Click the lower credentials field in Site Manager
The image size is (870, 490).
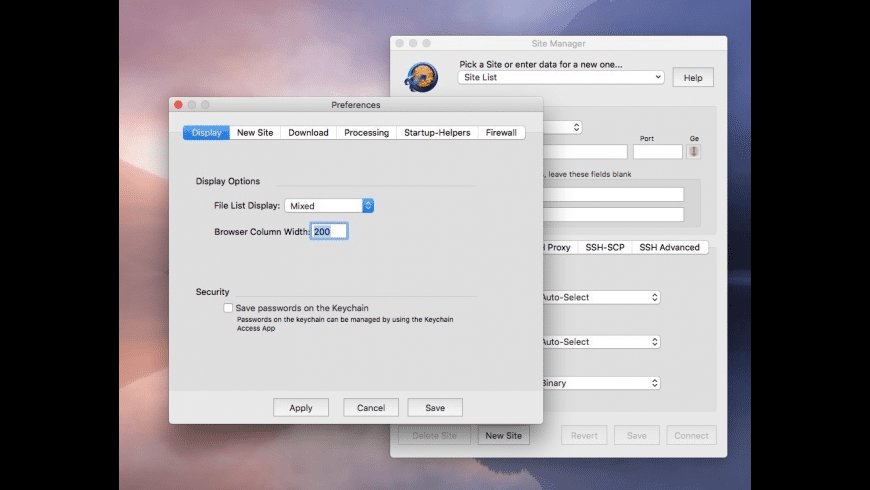(614, 214)
